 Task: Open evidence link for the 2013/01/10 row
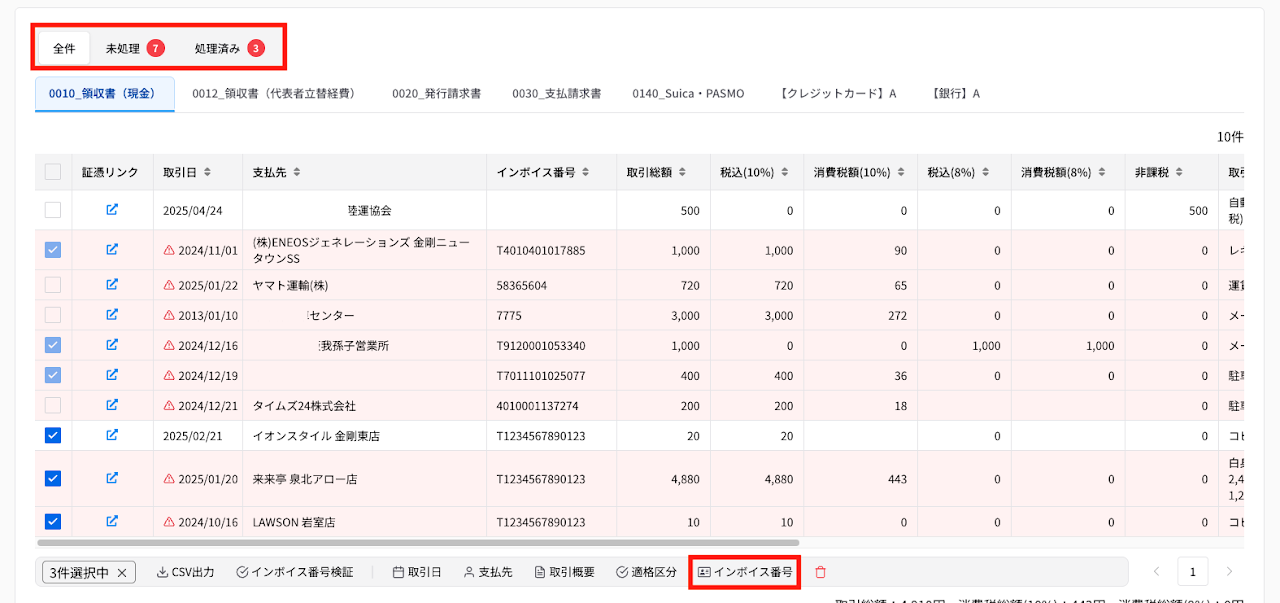coord(112,315)
